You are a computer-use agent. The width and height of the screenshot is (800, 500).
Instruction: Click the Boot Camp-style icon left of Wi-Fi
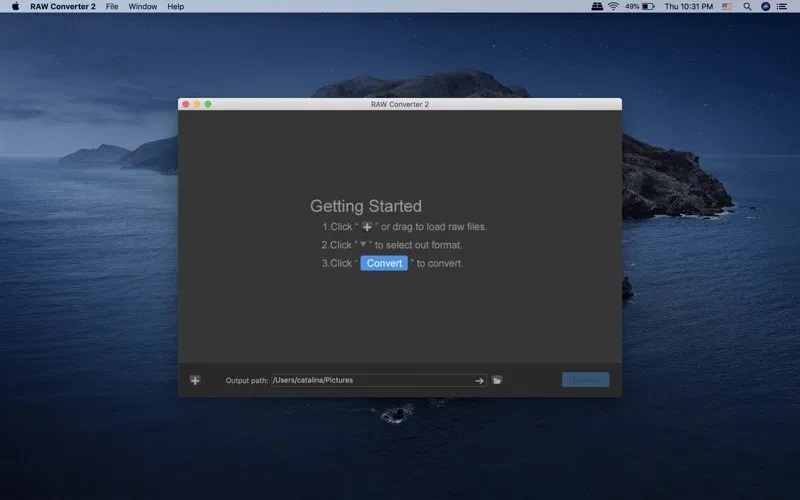(596, 6)
